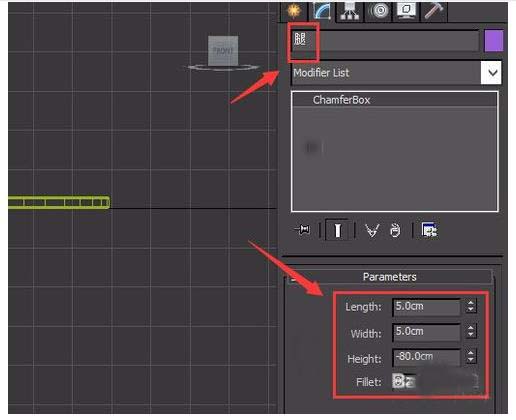The height and width of the screenshot is (420, 516).
Task: Click the object name field
Action: click(385, 41)
